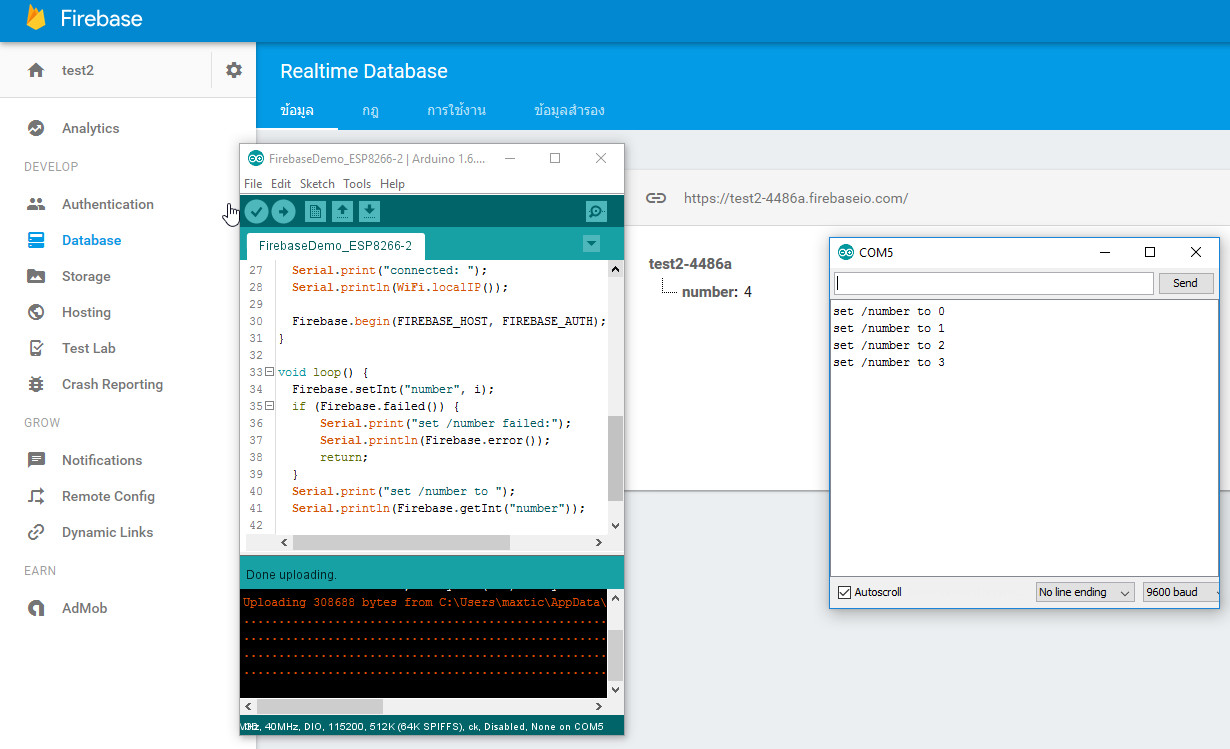
Task: Click the Open sketch up-arrow icon
Action: 342,211
